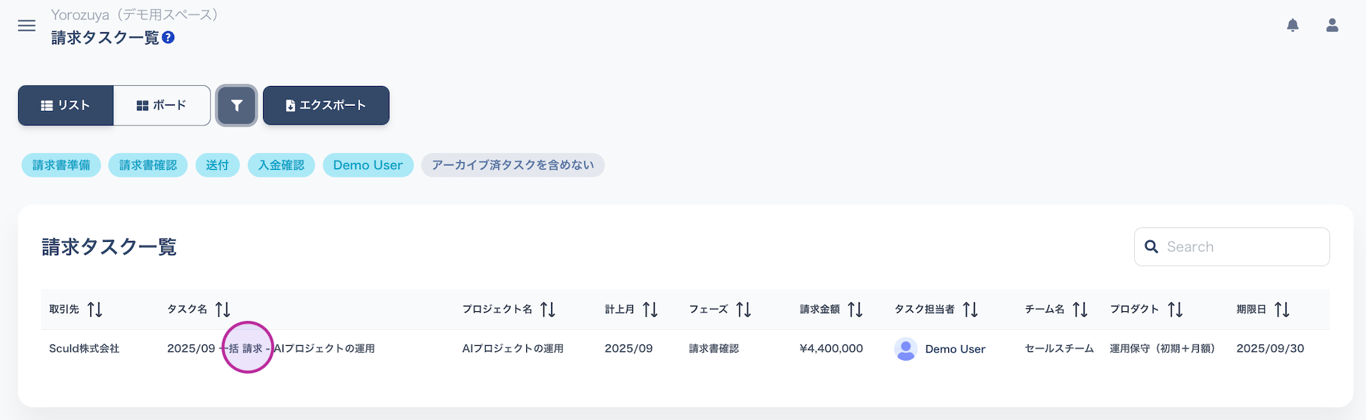Sort by タスク名 column arrows

click(223, 310)
